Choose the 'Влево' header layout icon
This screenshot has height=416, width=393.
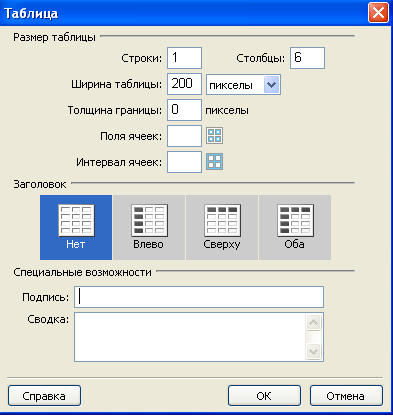(149, 227)
